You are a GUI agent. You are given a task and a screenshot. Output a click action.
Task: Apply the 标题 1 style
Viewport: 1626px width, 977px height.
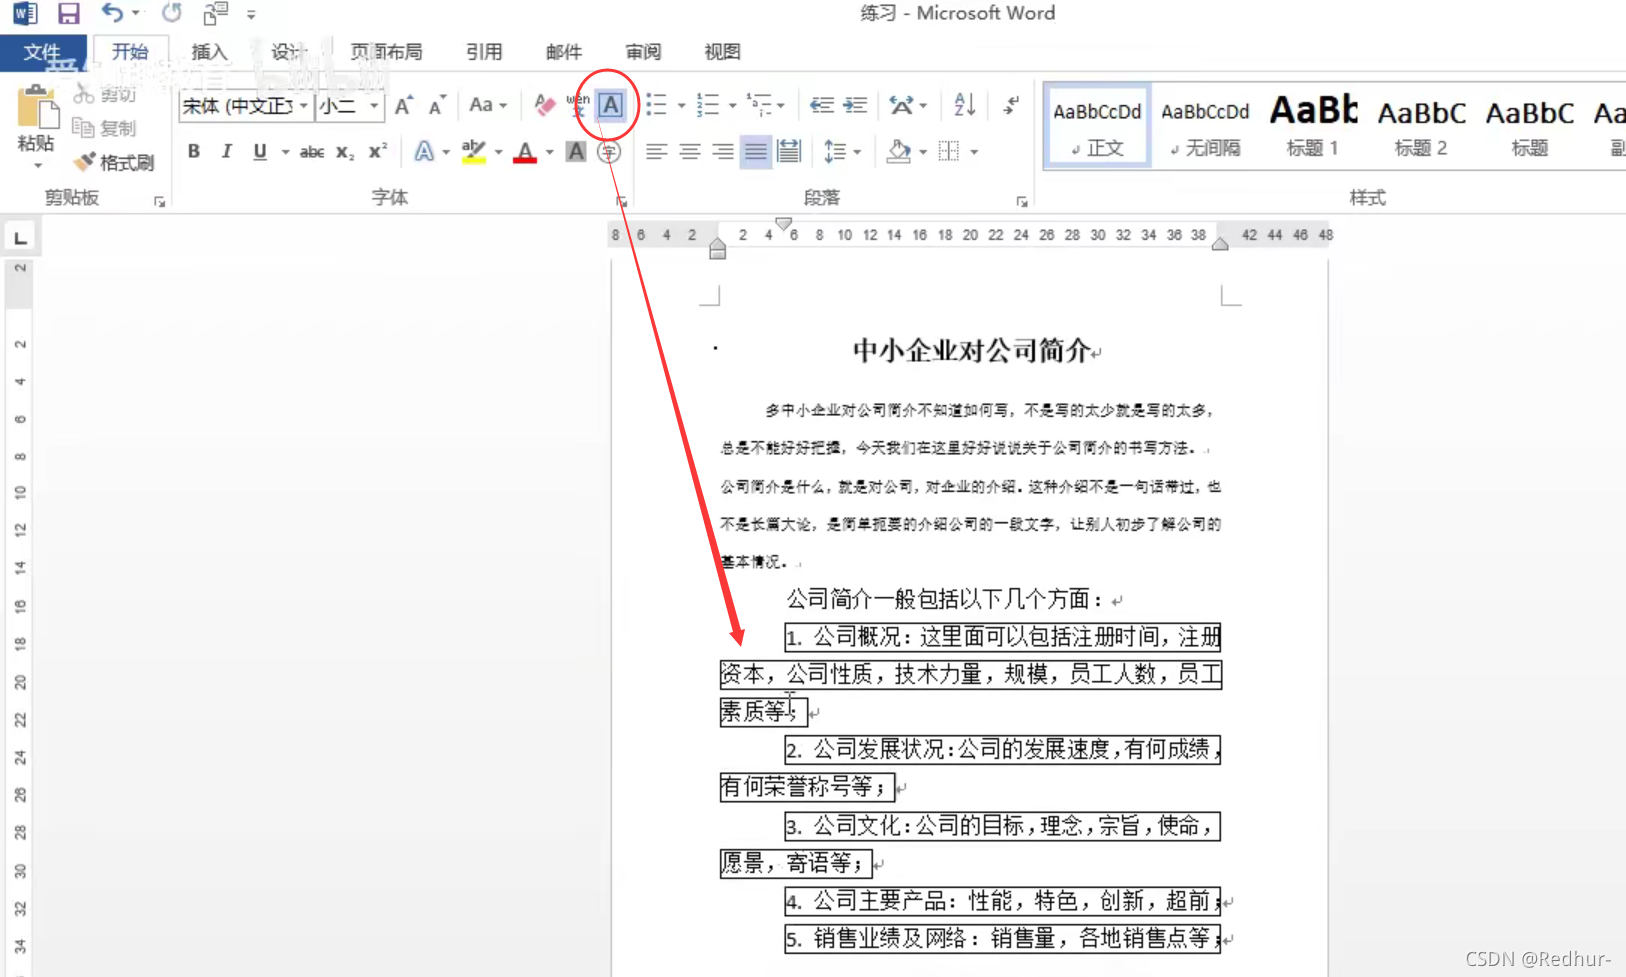click(x=1312, y=125)
